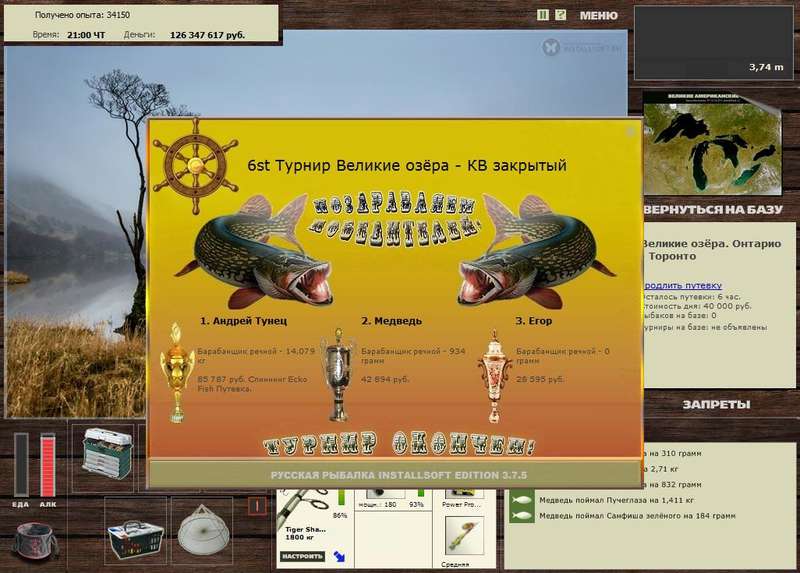Click the ЕДА food level bar

[x=21, y=465]
